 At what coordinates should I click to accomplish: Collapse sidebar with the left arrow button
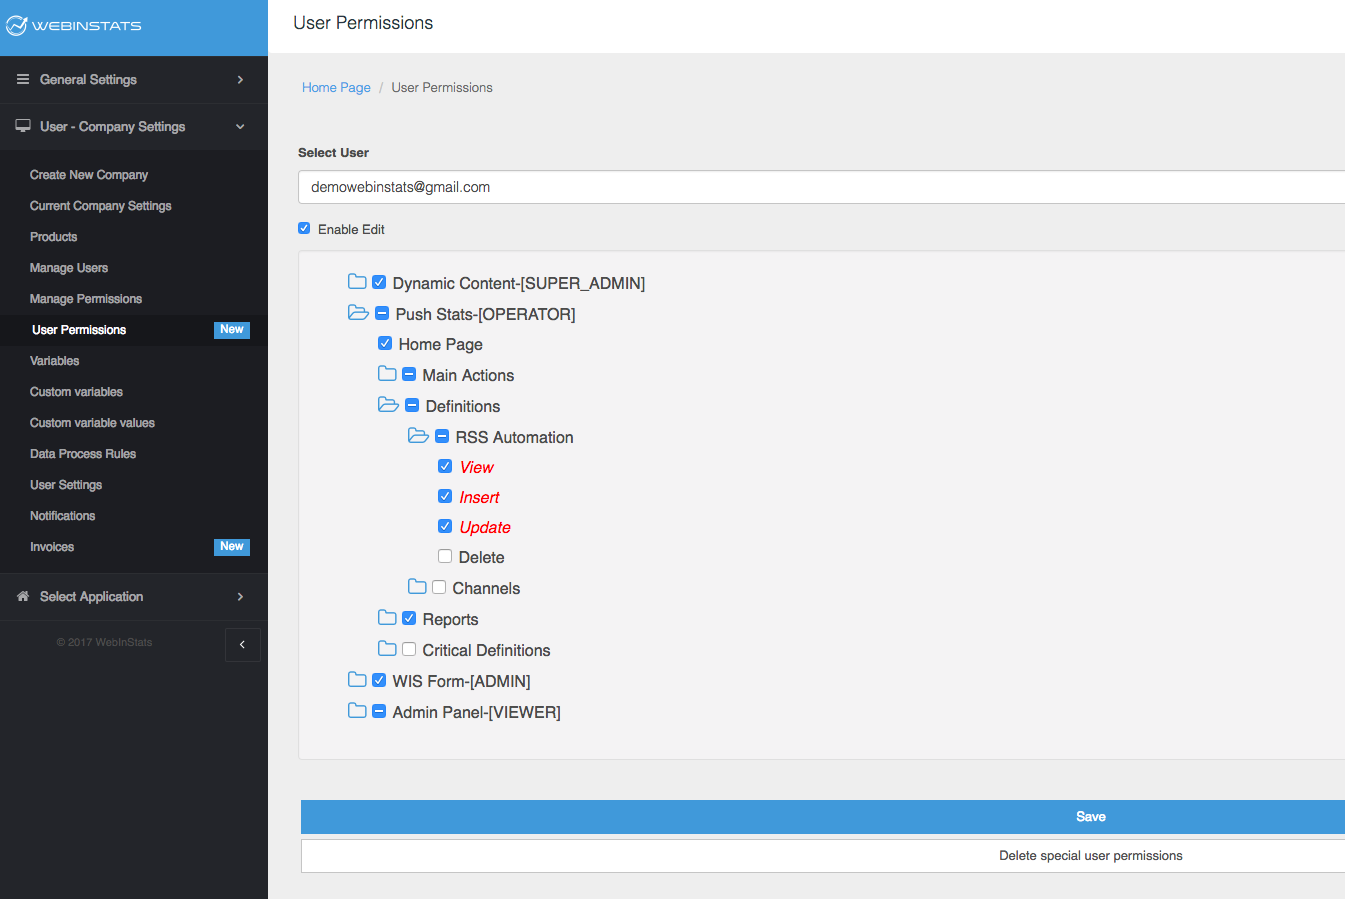pos(243,645)
